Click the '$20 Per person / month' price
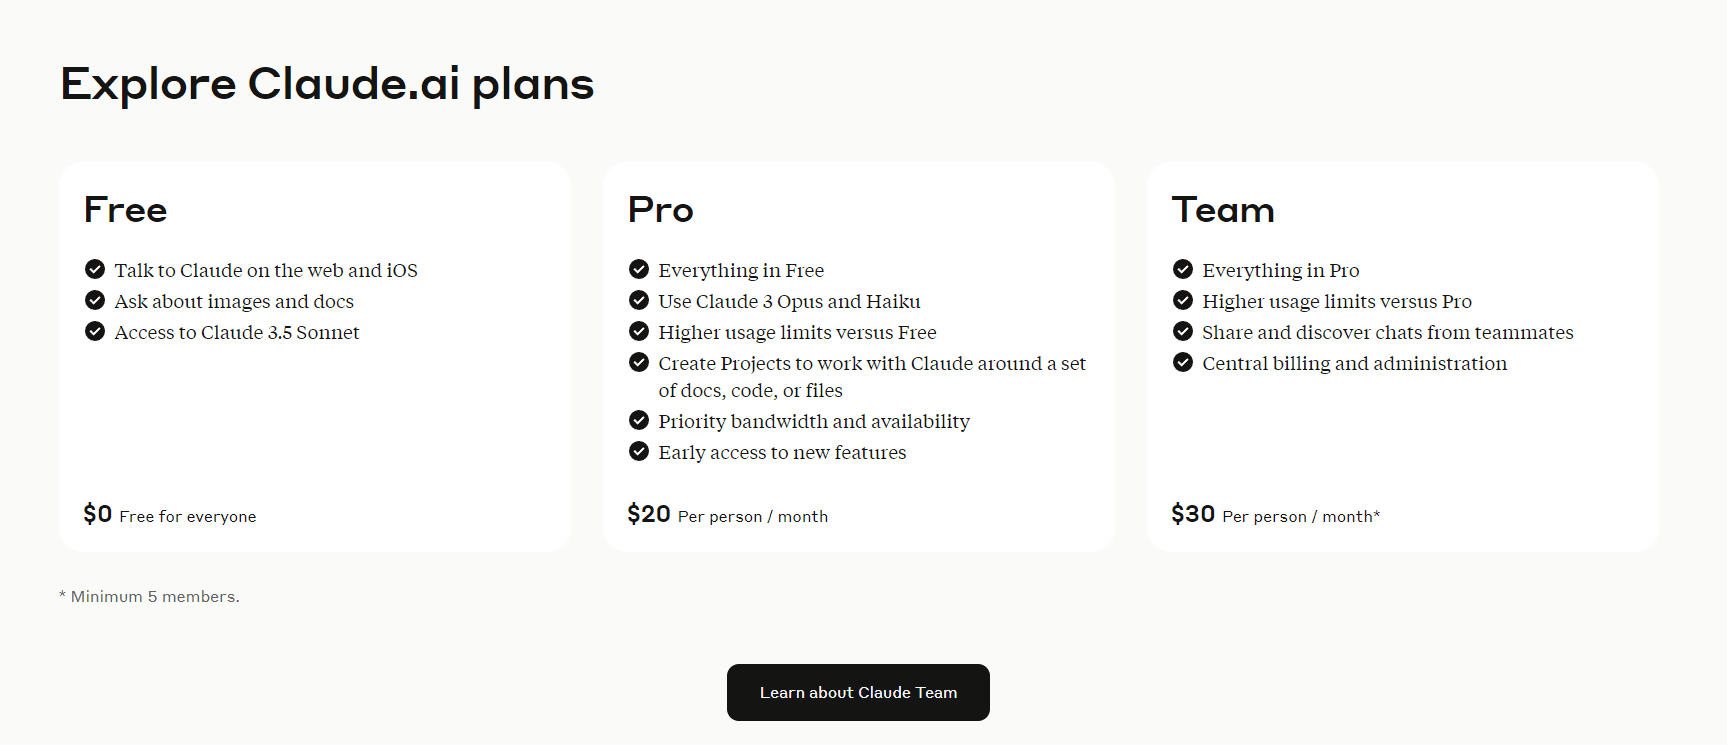 click(728, 514)
